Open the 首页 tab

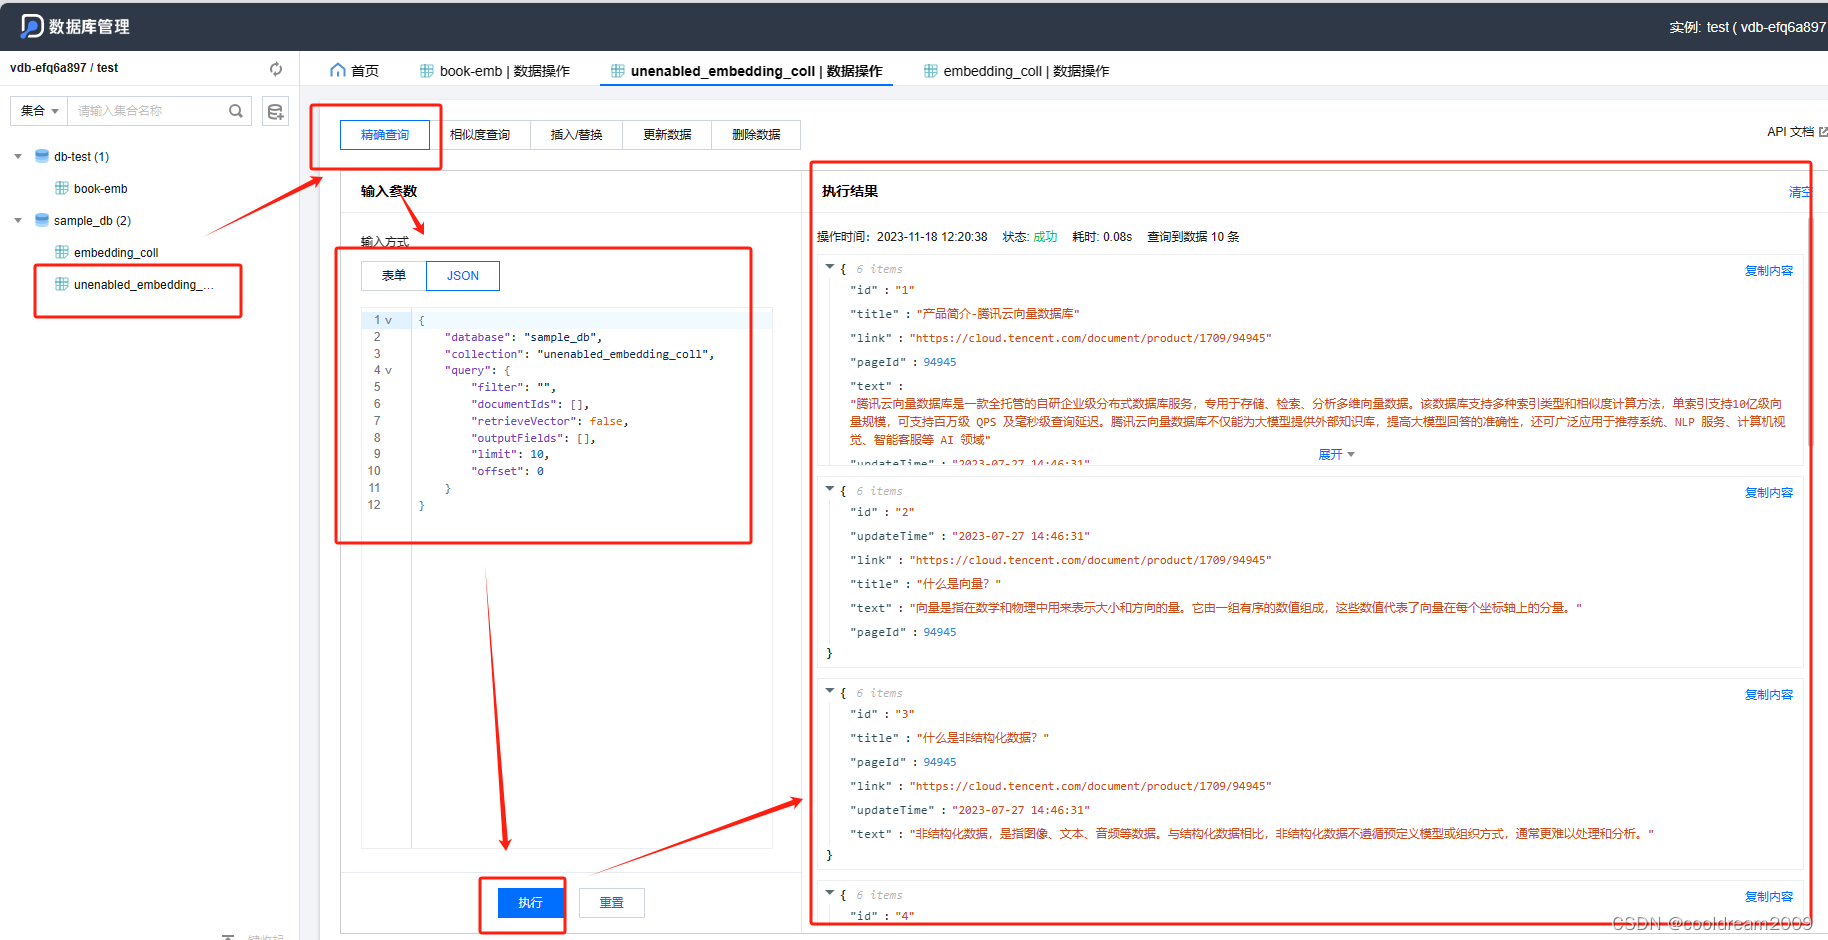pos(355,71)
